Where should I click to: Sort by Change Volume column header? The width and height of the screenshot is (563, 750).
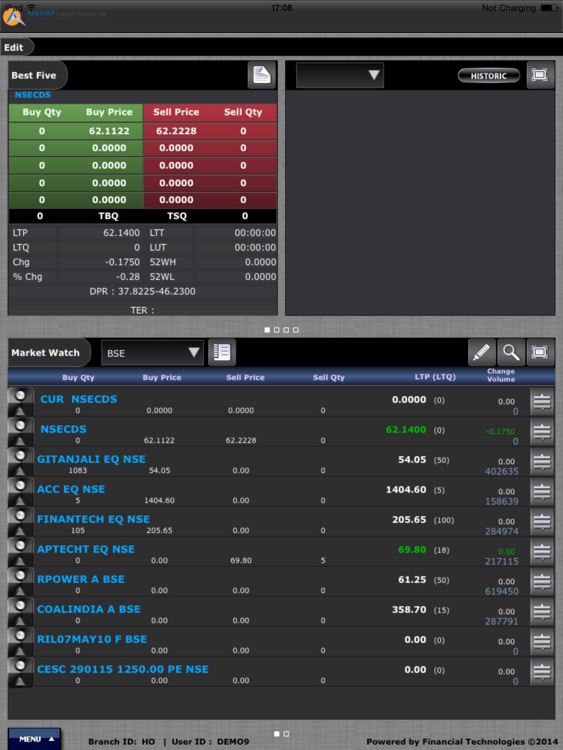pyautogui.click(x=501, y=375)
